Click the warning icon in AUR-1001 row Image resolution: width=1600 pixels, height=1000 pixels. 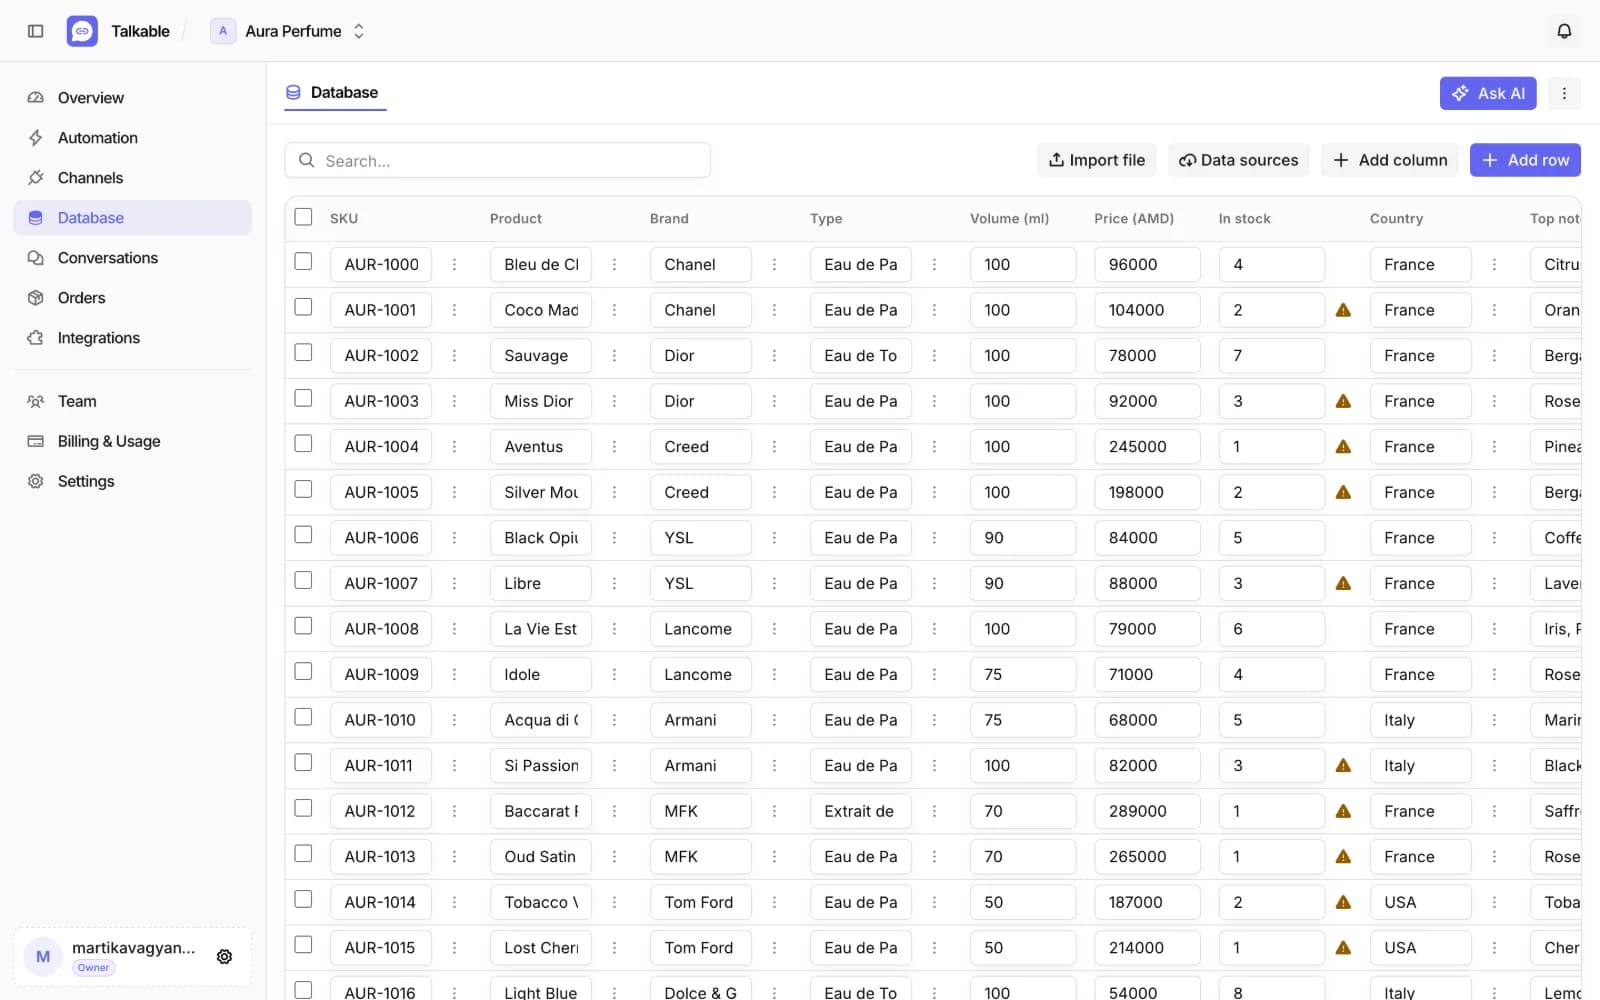(1343, 310)
